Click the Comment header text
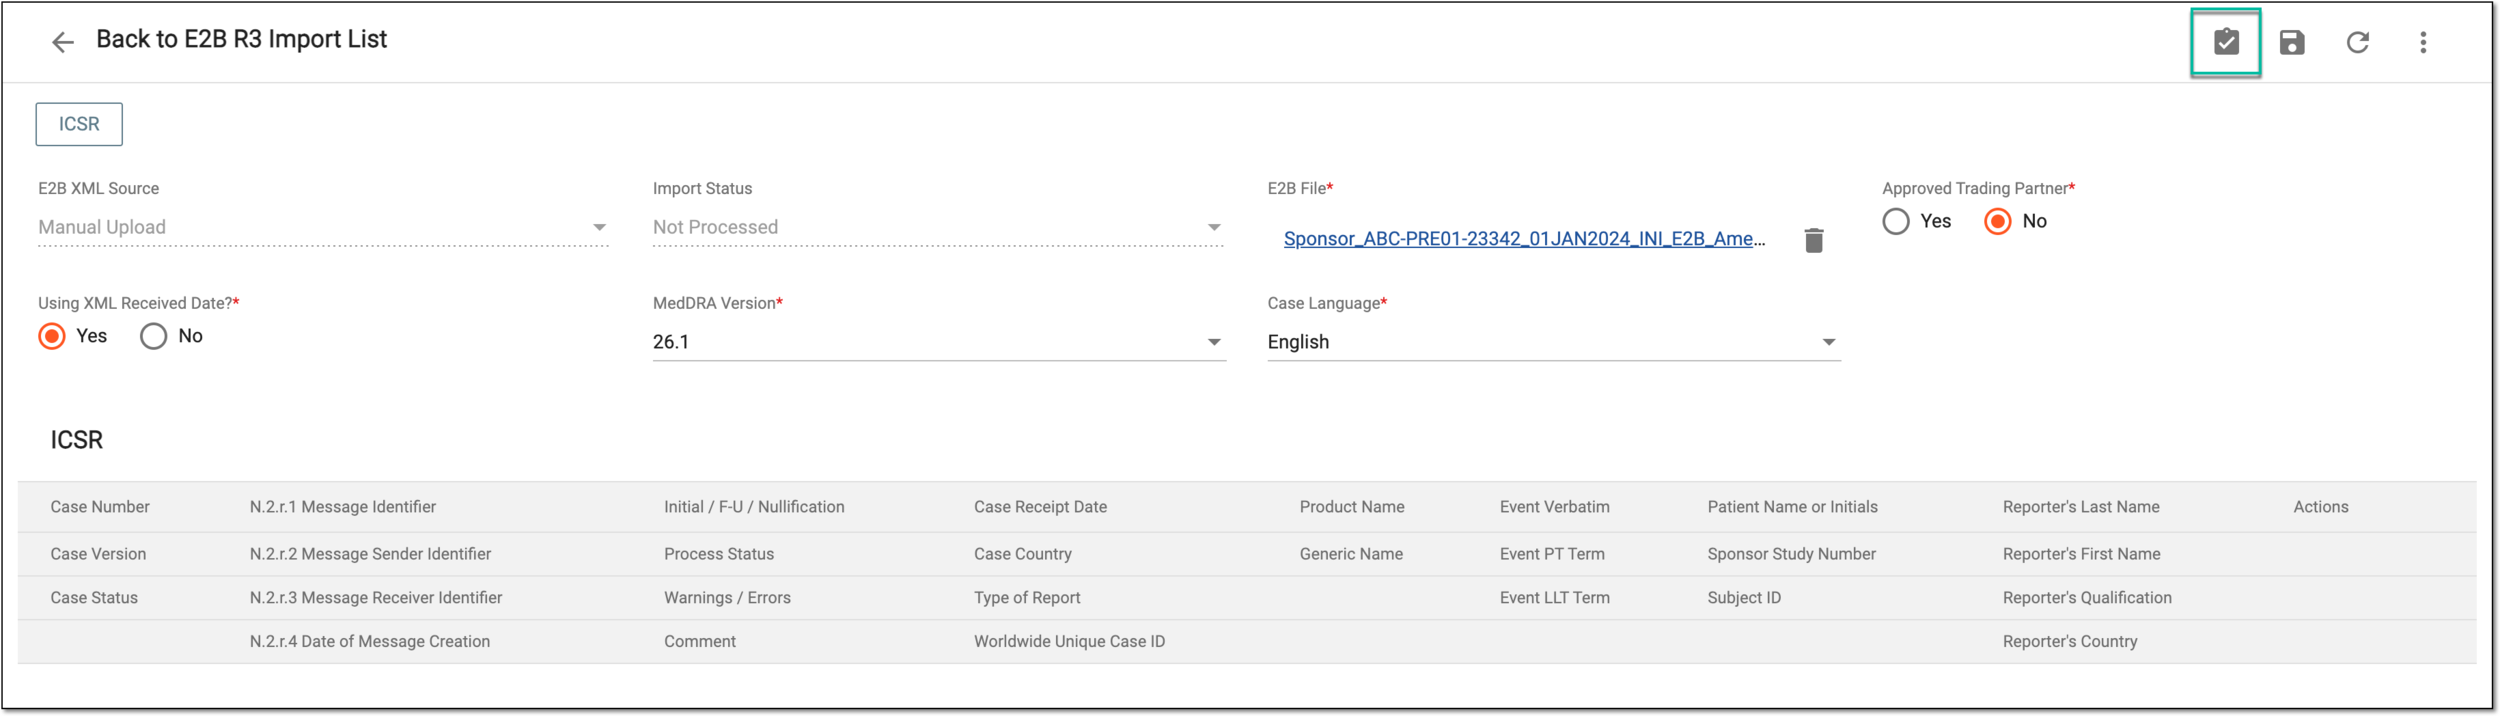Viewport: 2500px width, 716px height. pyautogui.click(x=699, y=642)
